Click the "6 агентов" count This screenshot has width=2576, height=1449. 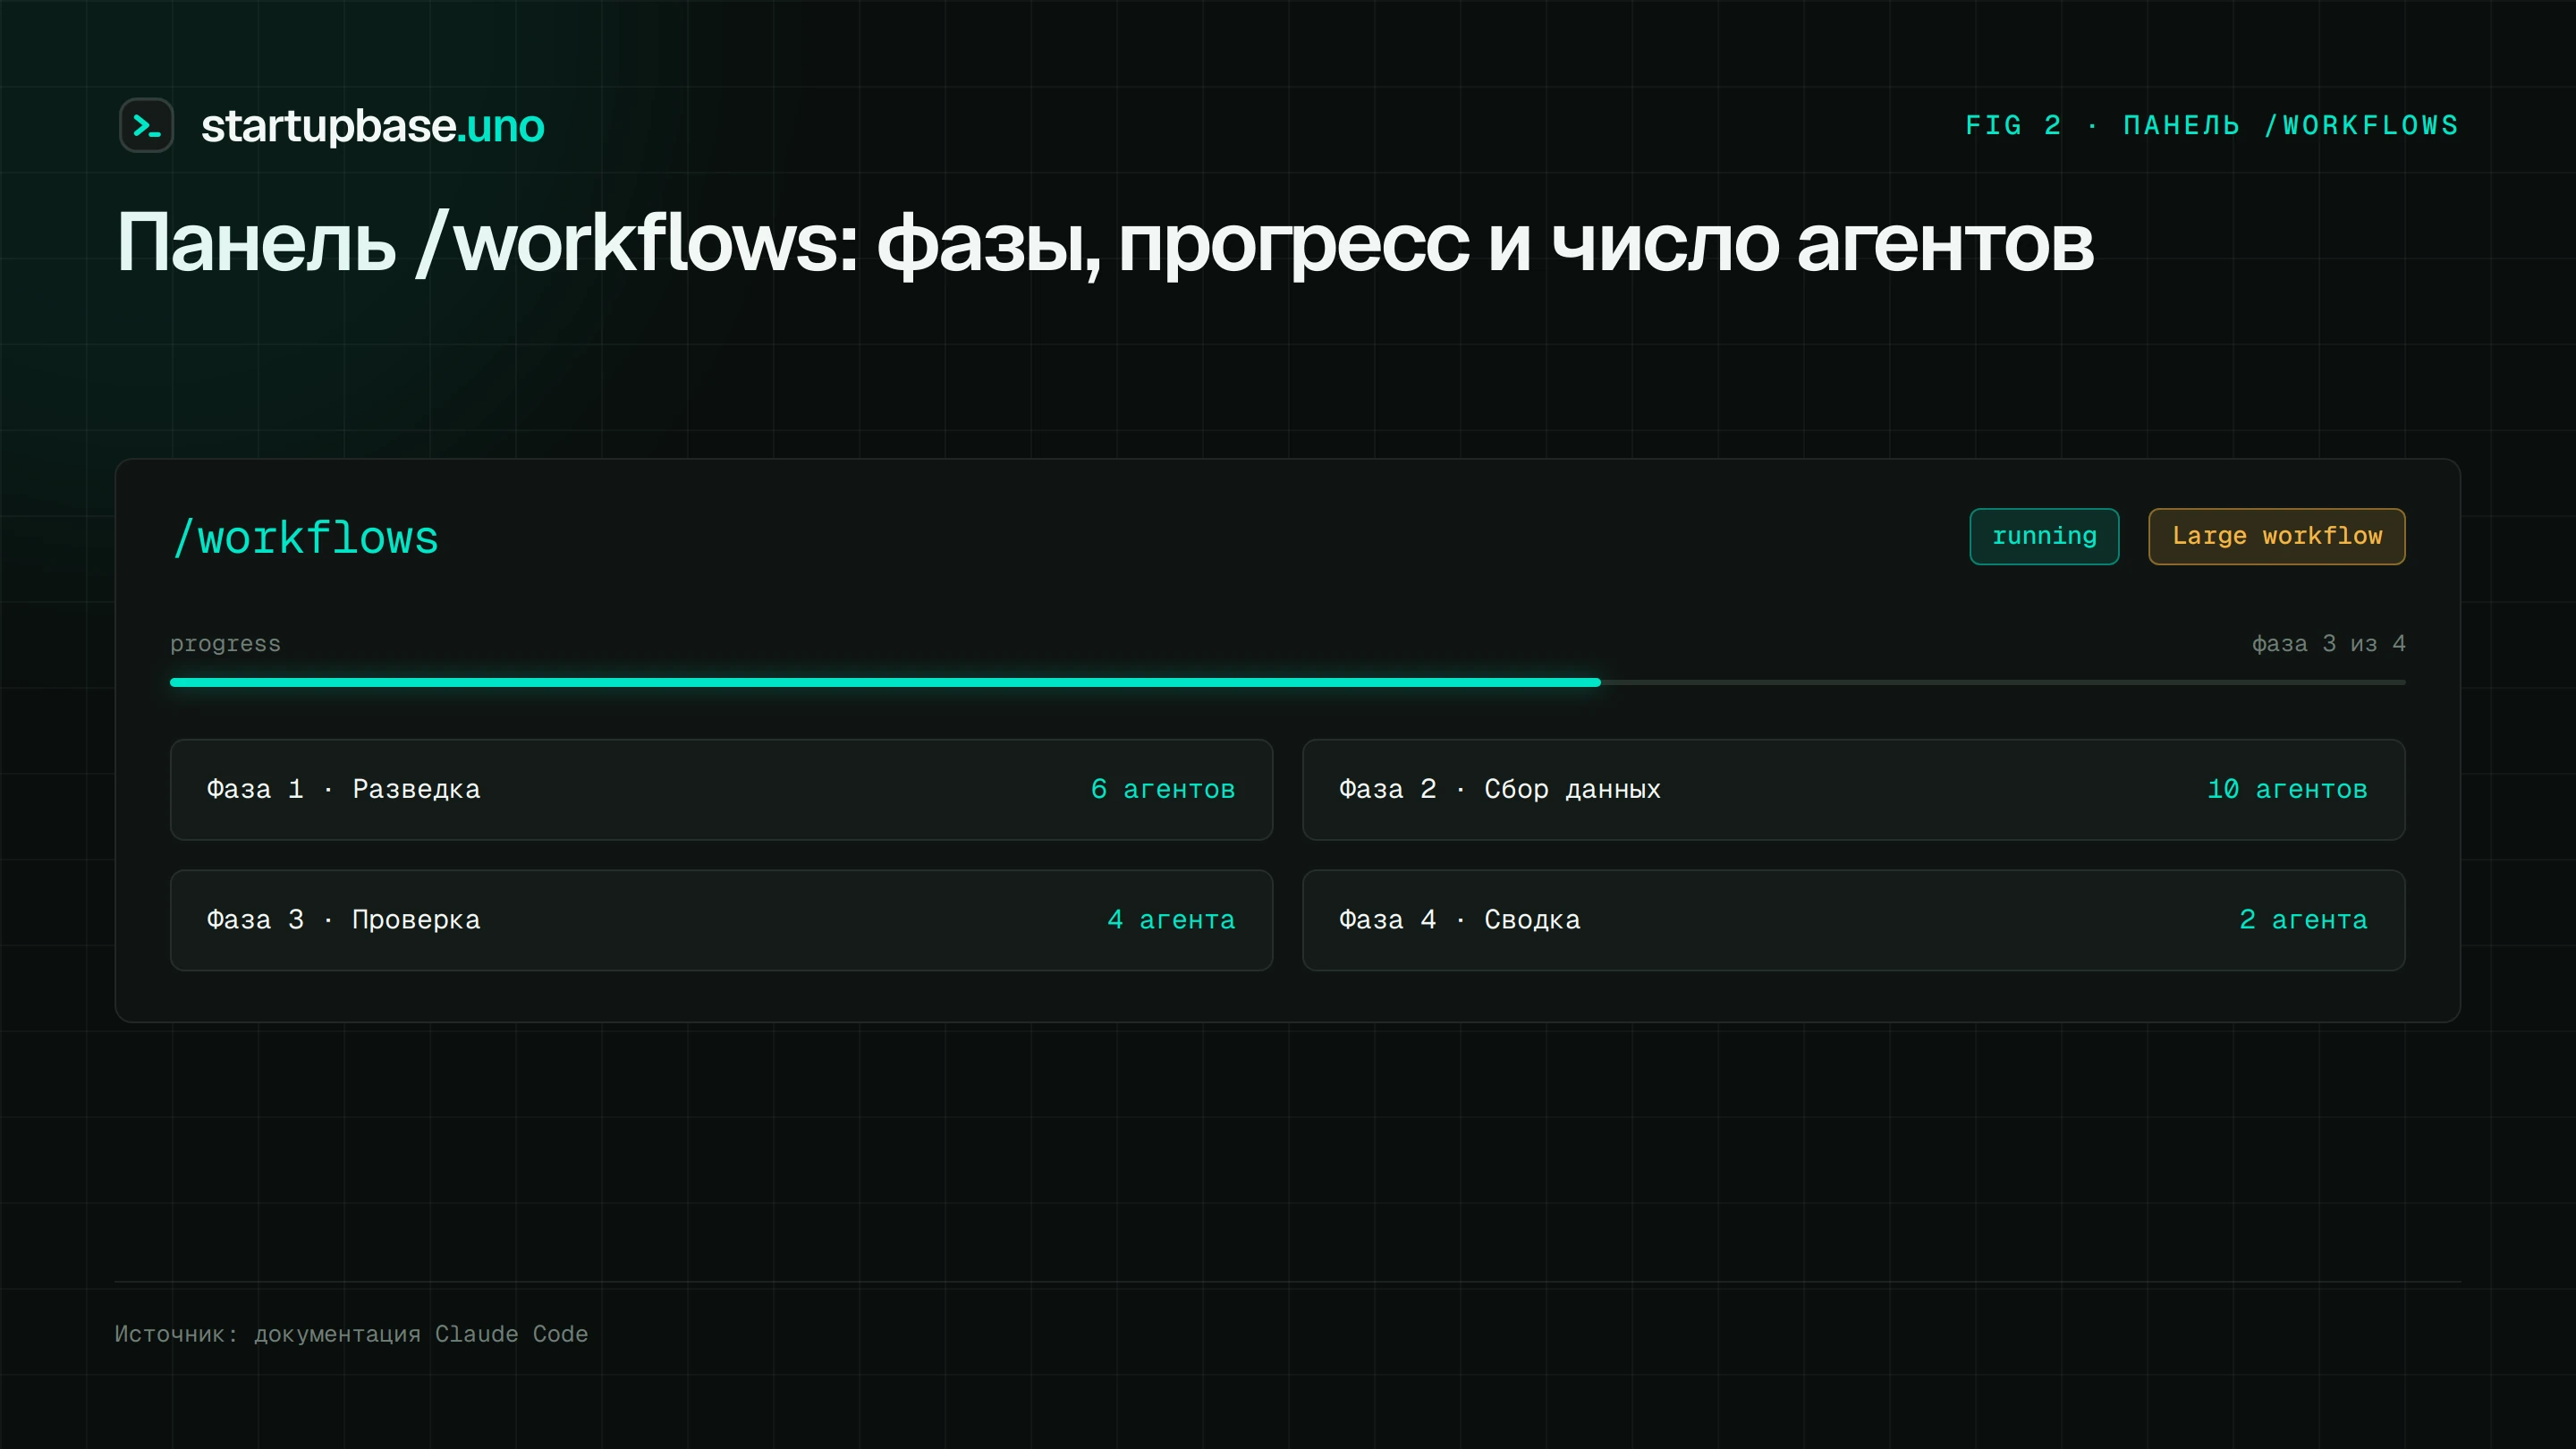pos(1163,790)
